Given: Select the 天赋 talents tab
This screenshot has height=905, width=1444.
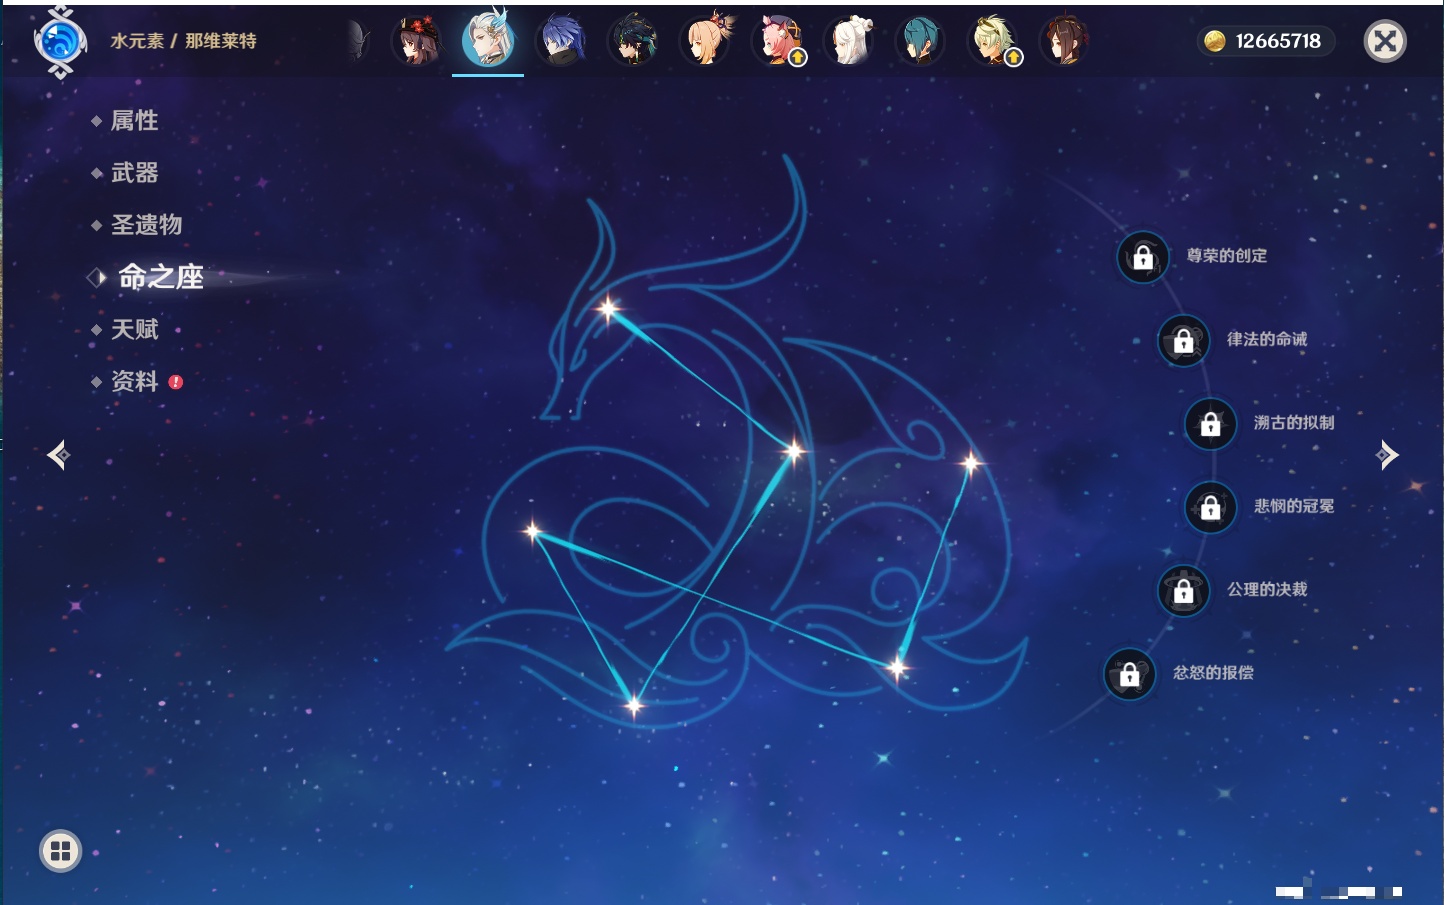Looking at the screenshot, I should pos(134,329).
